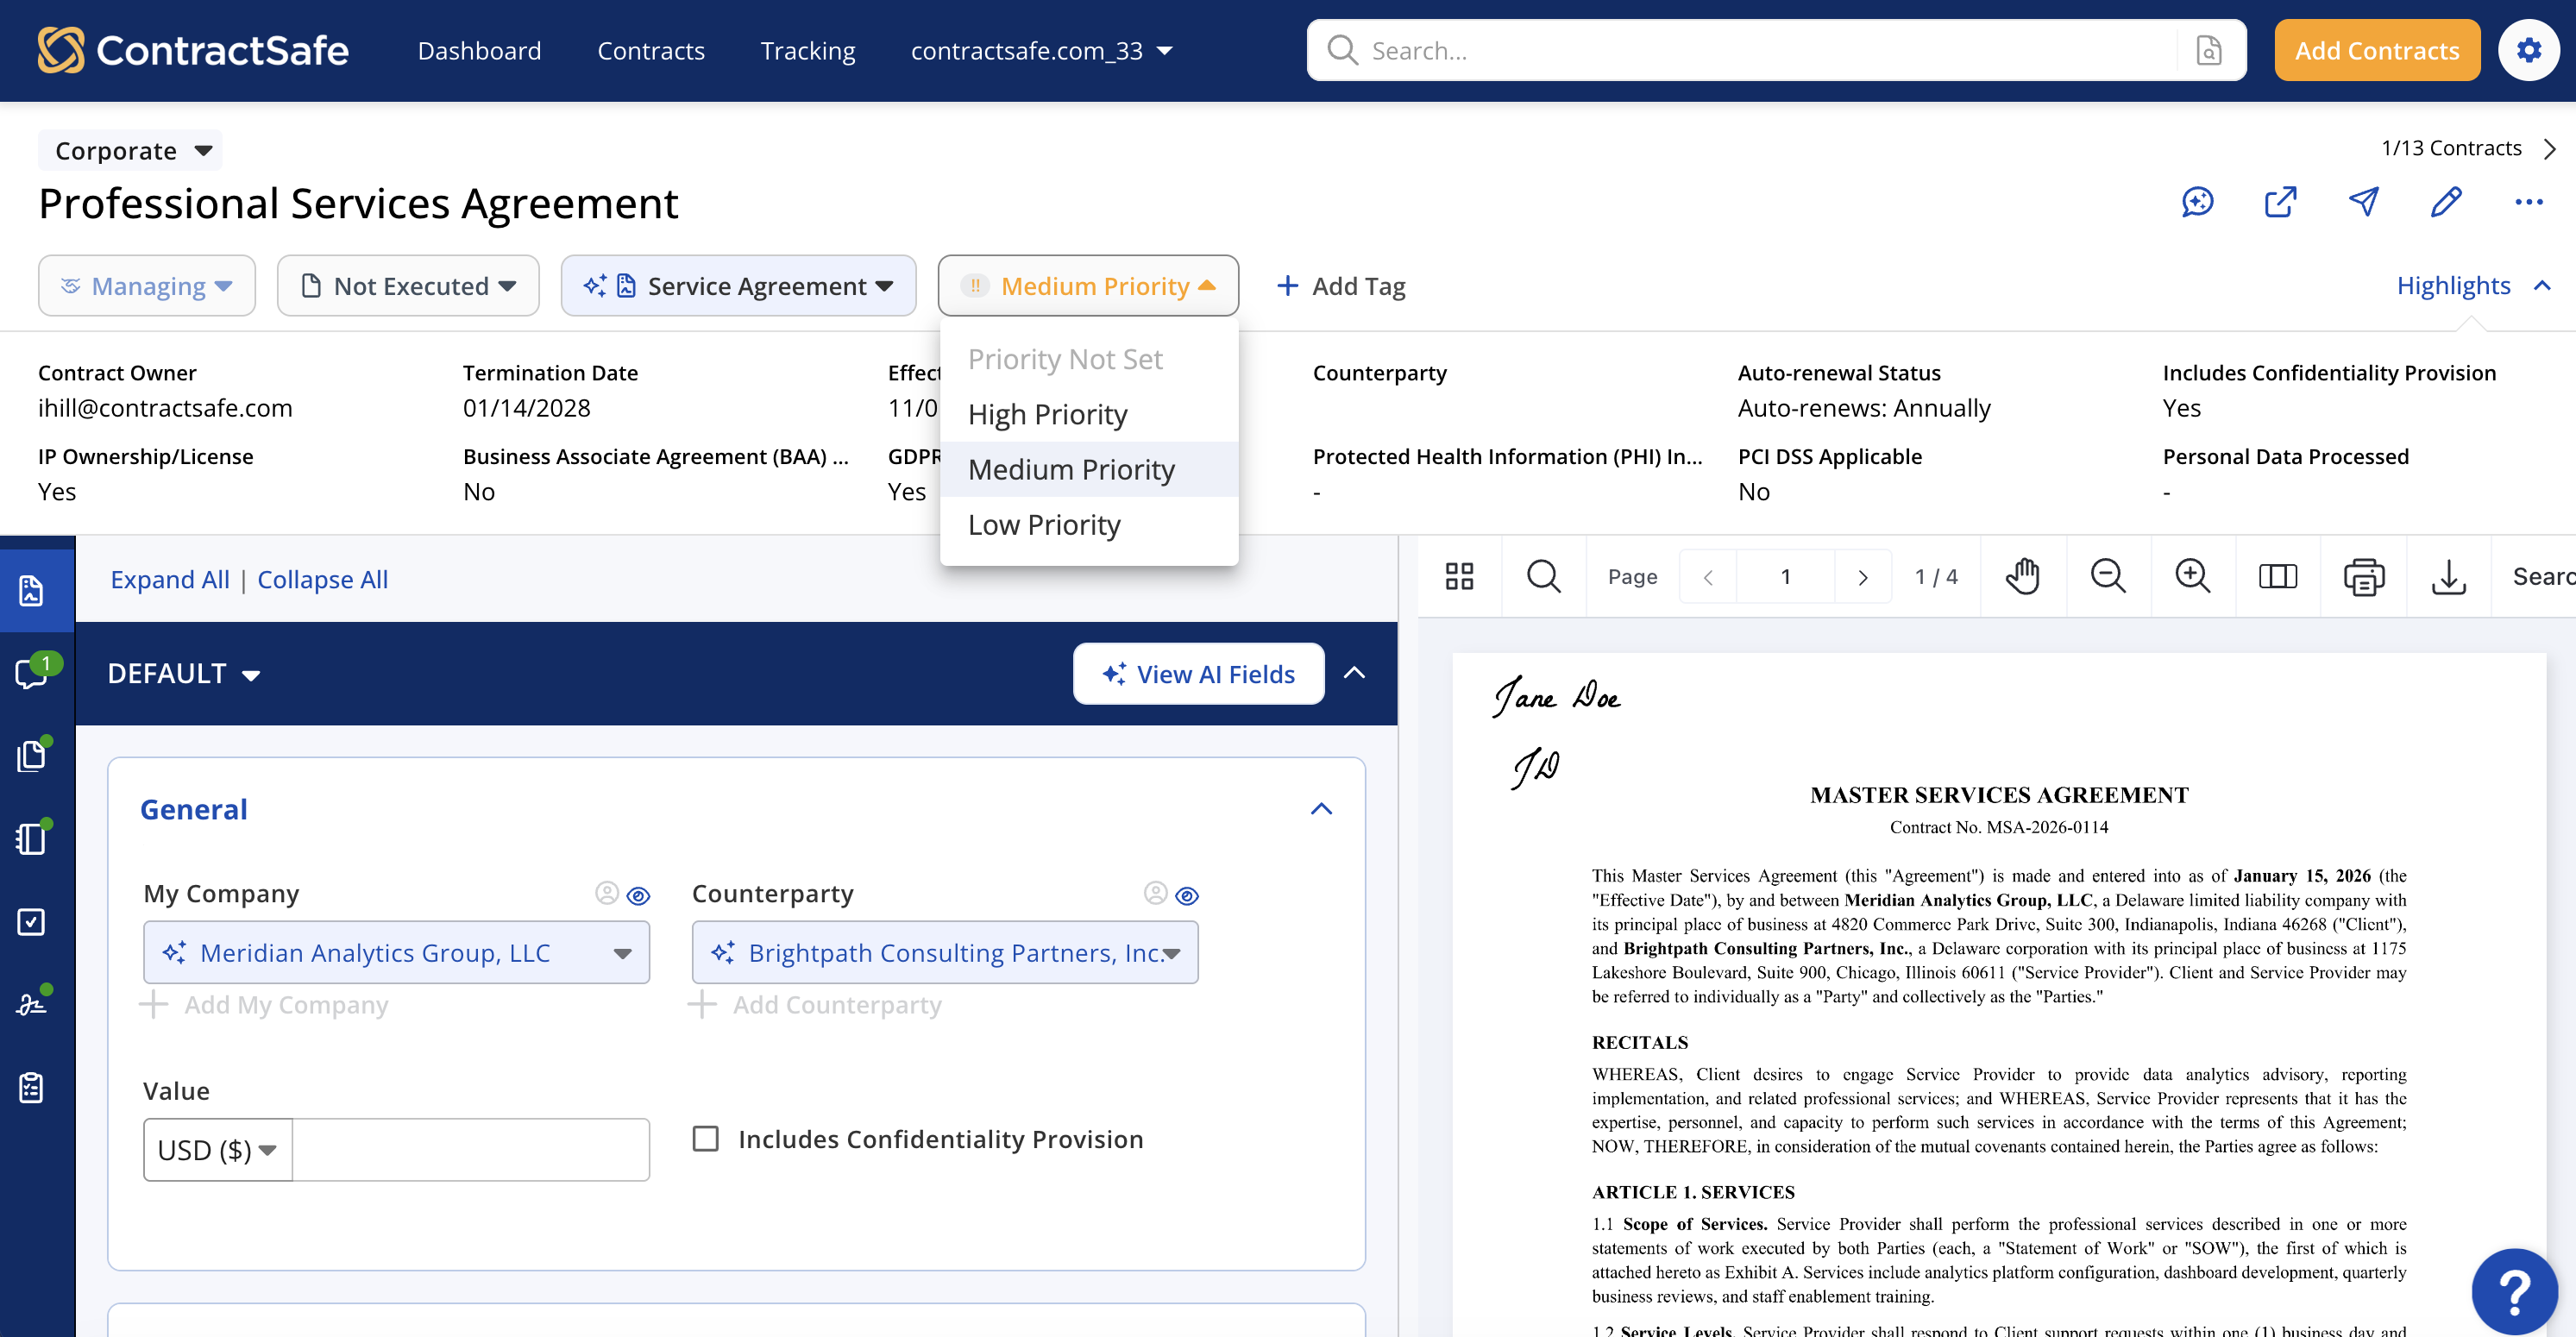2576x1337 pixels.
Task: Open the DEFAULT template dropdown
Action: [x=184, y=674]
